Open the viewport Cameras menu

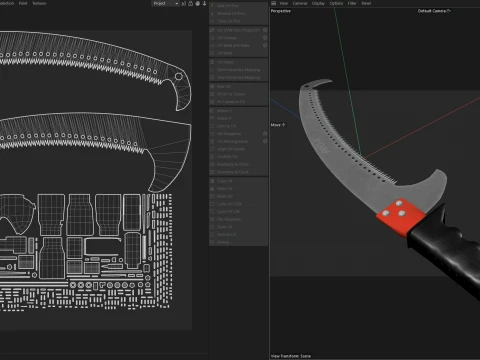[300, 3]
